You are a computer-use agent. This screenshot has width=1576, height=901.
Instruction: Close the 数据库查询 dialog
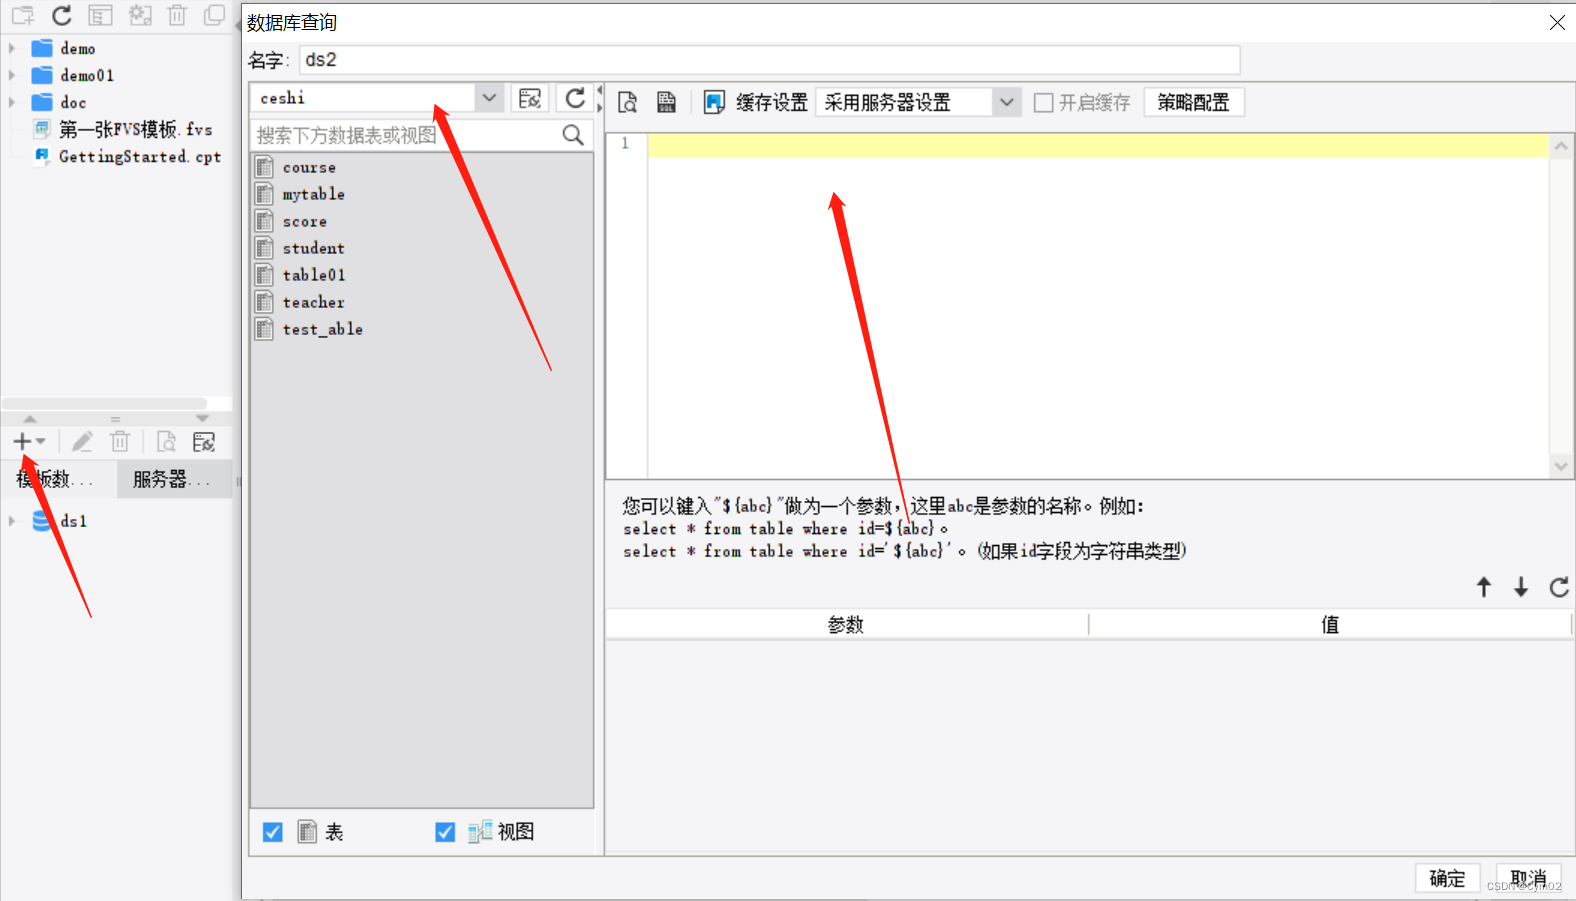(1557, 22)
